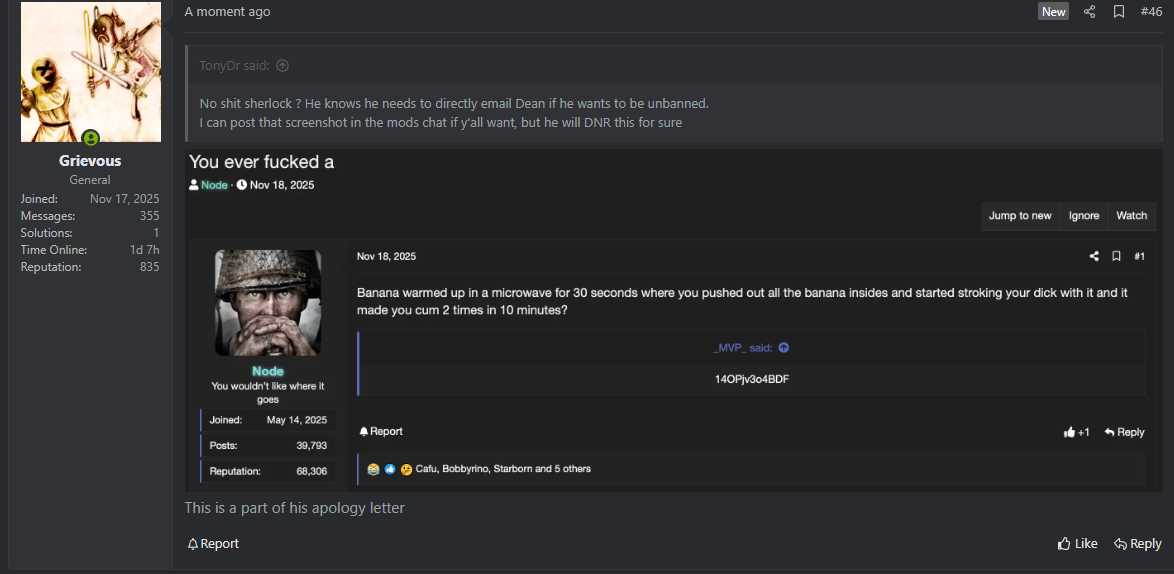Reply to Grievous's post #46
This screenshot has height=574, width=1174.
[1137, 544]
